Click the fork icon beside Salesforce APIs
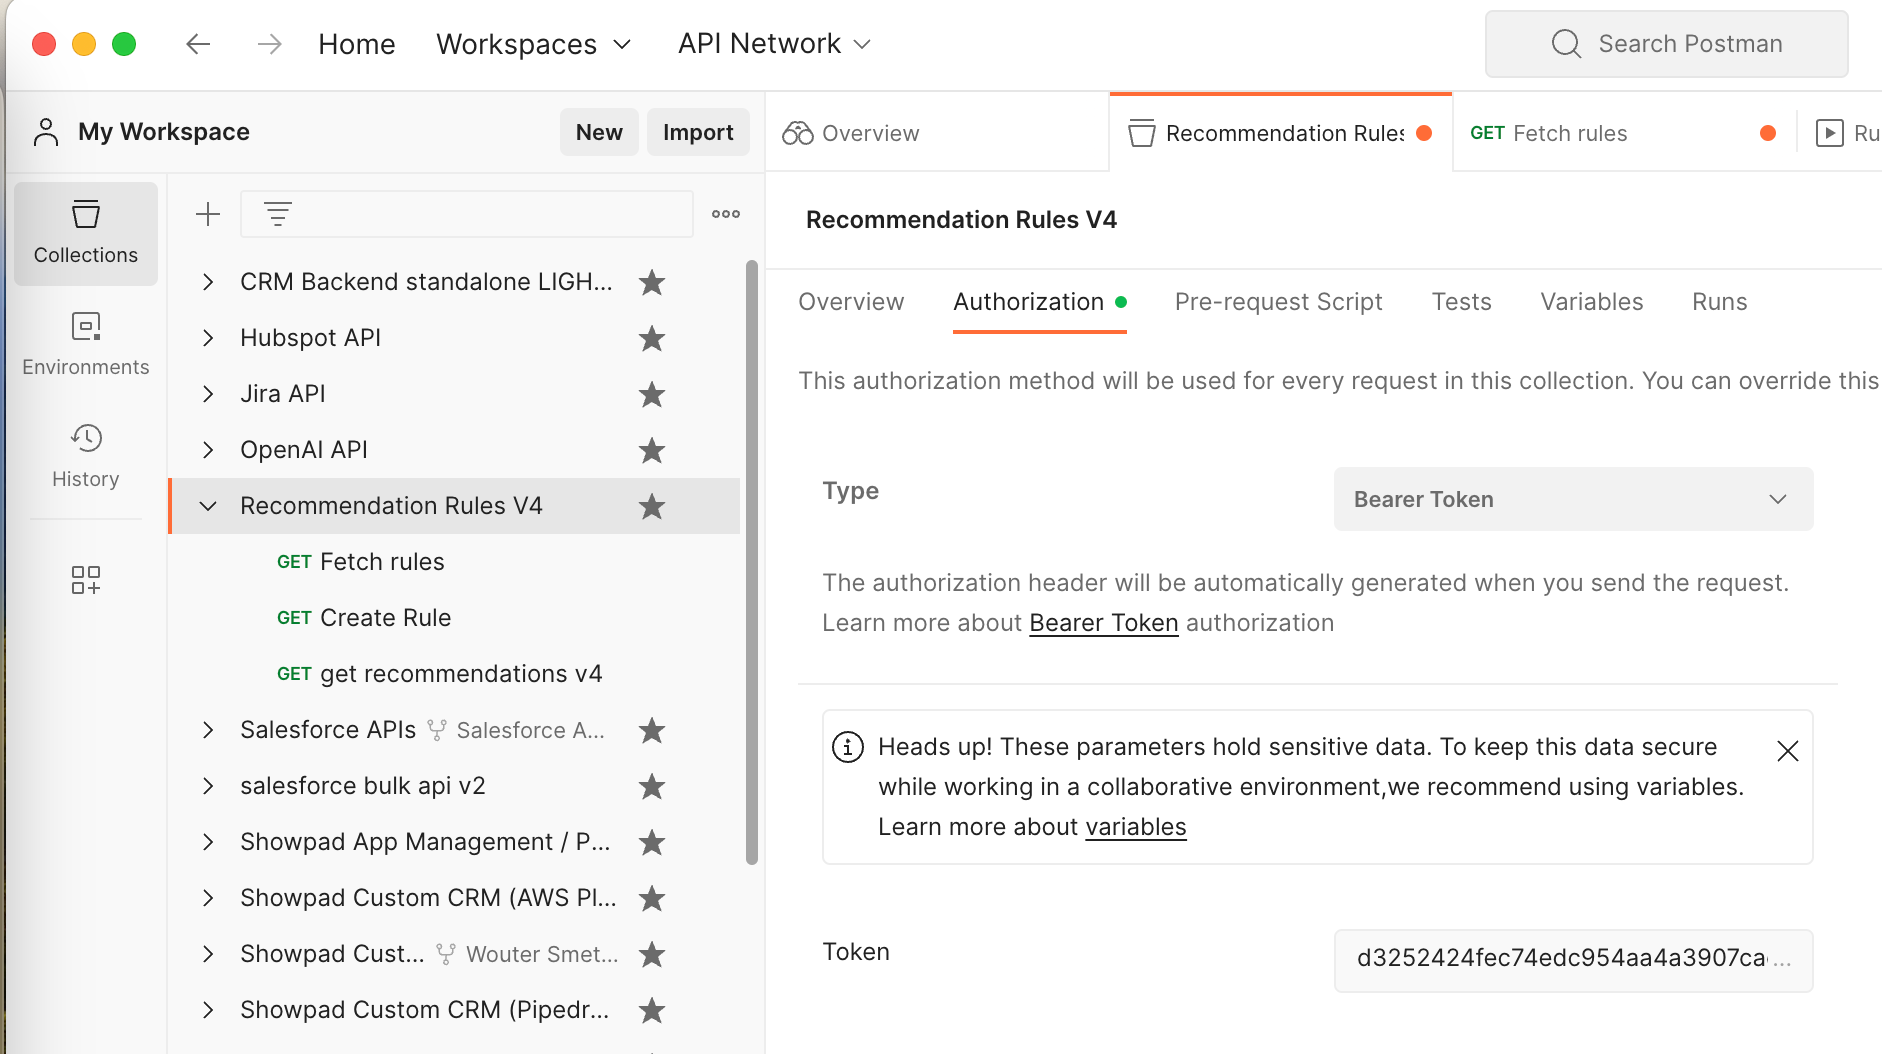Screen dimensions: 1882x1054 (436, 731)
